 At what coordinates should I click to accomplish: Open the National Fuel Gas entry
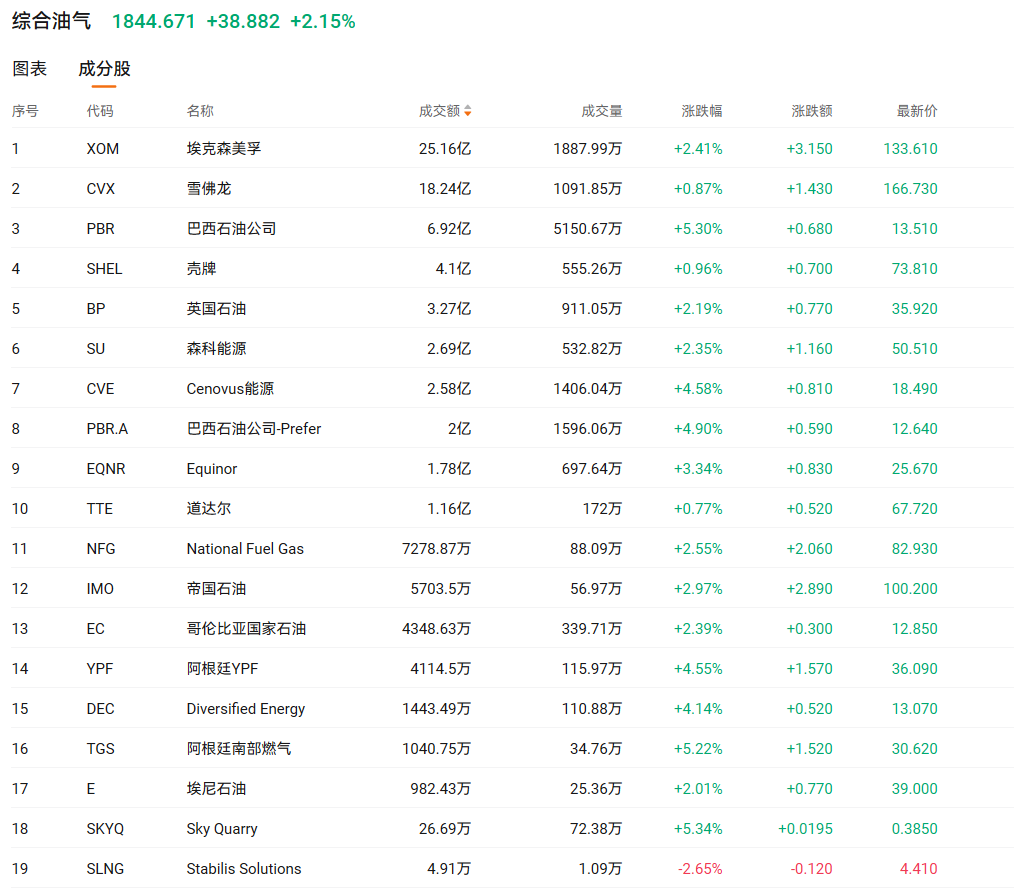click(x=245, y=549)
